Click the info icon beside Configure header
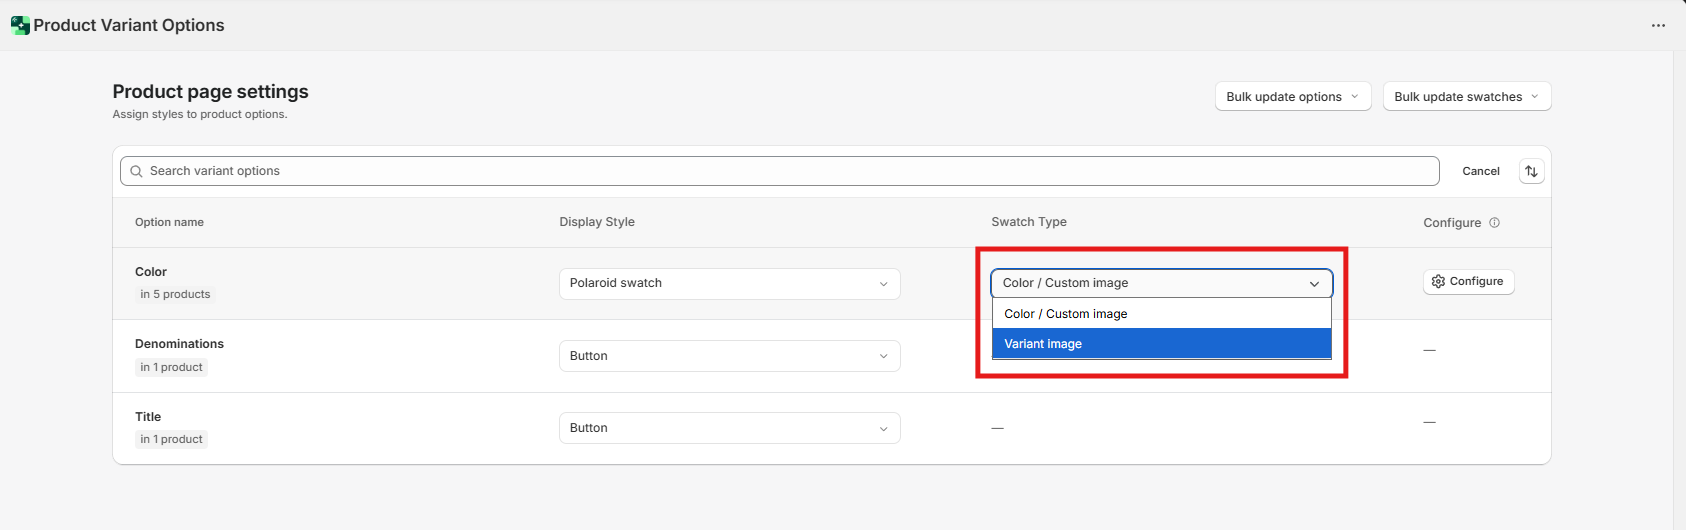The width and height of the screenshot is (1686, 530). (x=1494, y=223)
